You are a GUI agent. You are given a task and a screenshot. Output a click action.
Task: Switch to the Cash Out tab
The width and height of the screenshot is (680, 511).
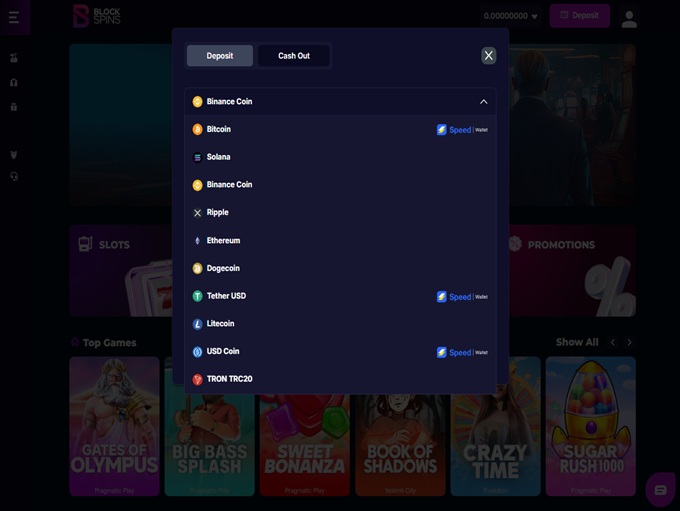293,56
